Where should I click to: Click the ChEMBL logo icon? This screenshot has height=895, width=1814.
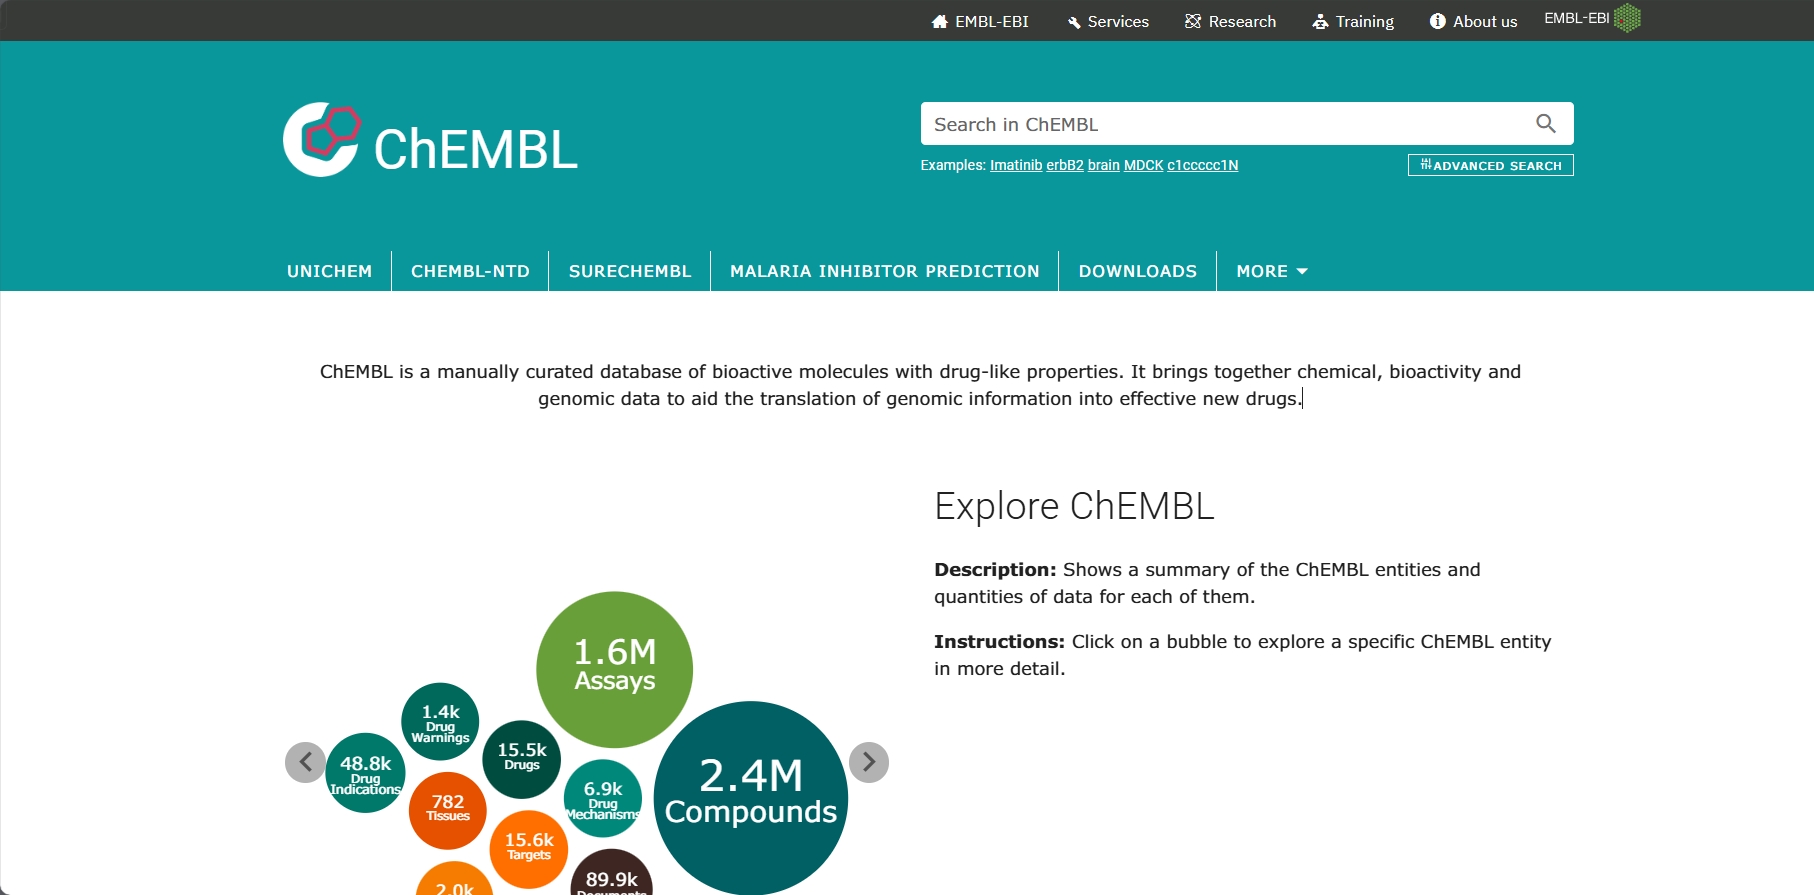click(321, 139)
